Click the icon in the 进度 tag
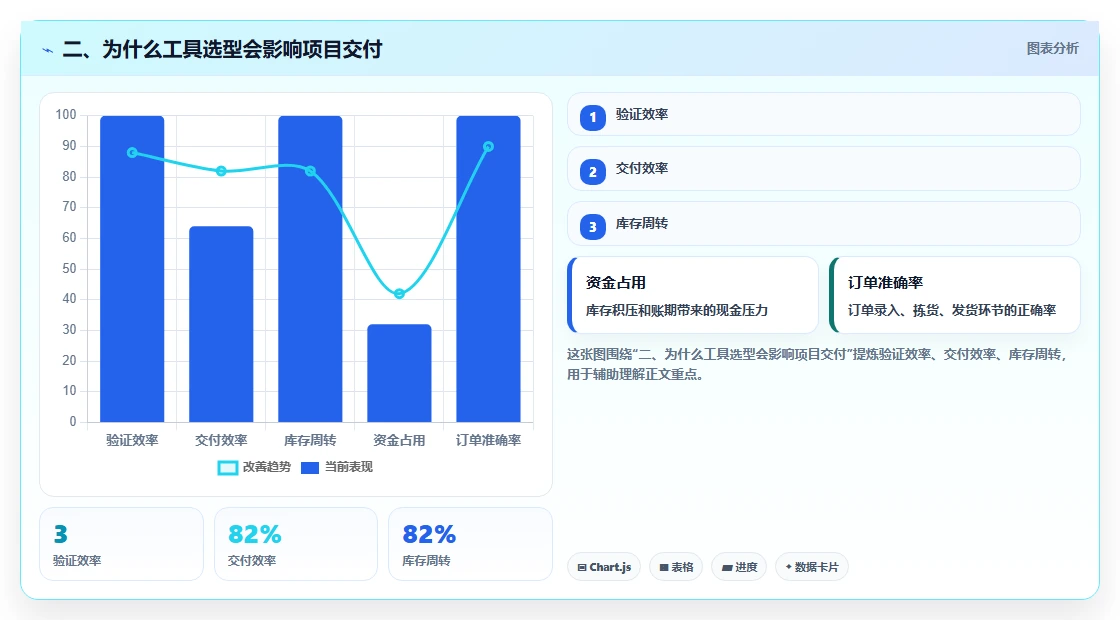 727,567
